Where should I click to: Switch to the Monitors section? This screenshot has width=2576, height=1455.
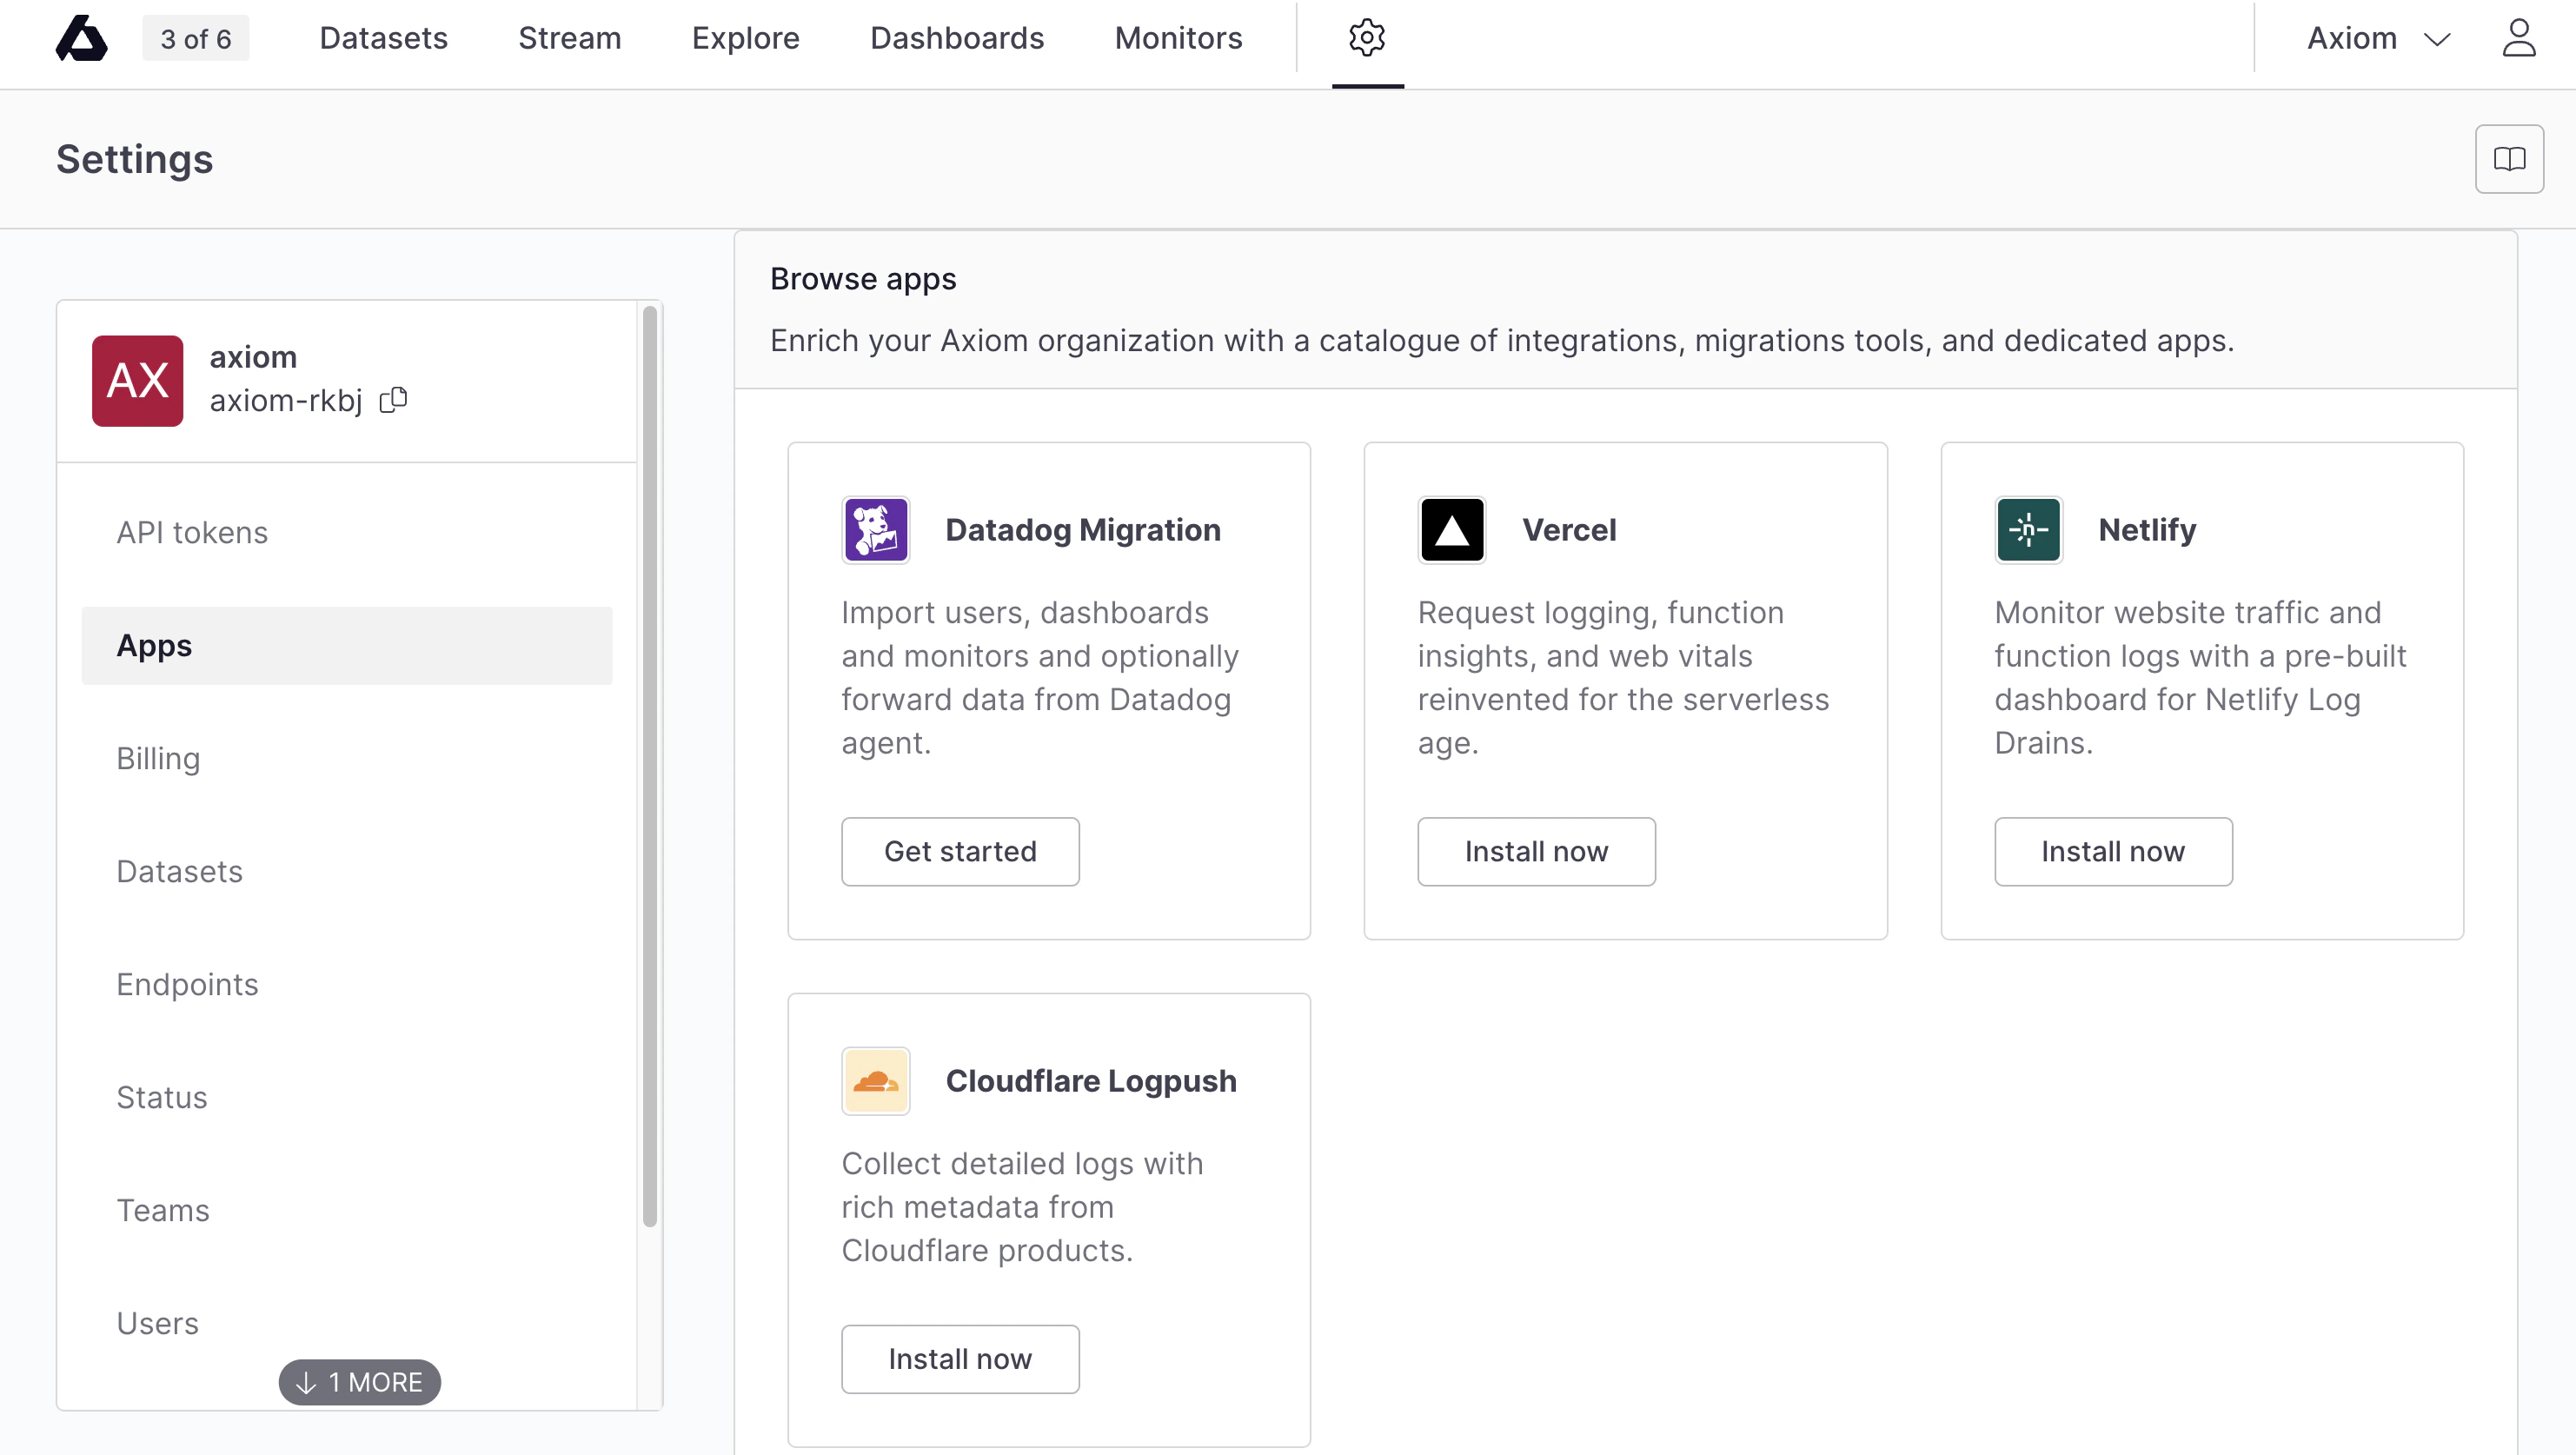(1178, 38)
